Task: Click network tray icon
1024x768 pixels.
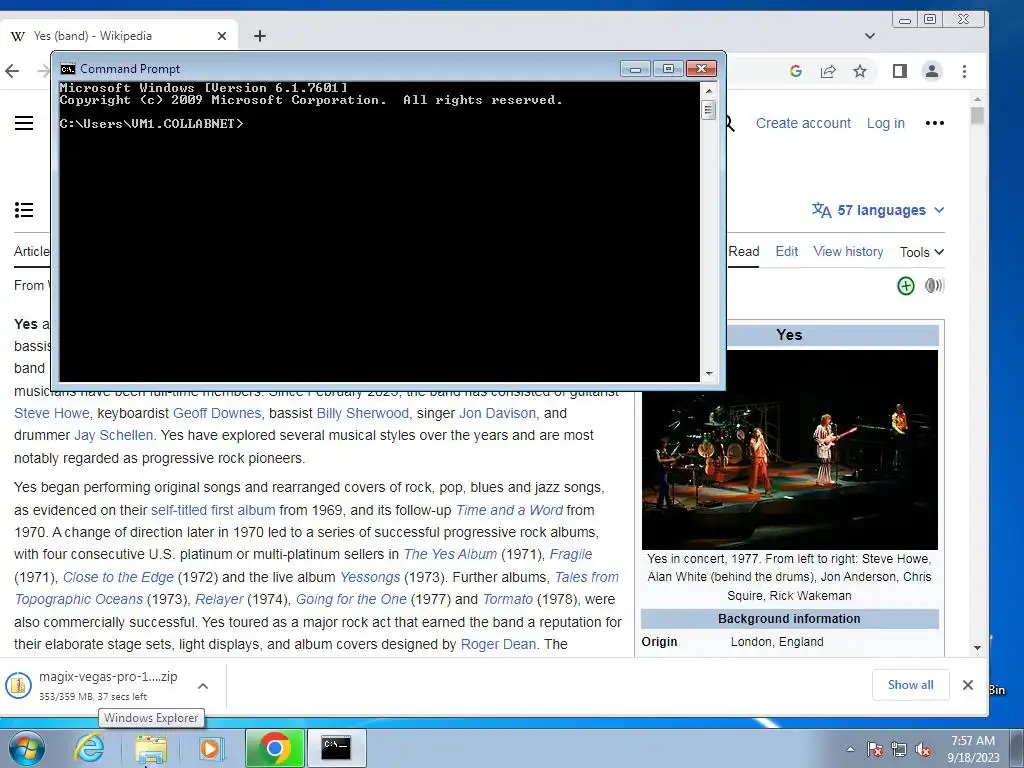Action: click(899, 749)
